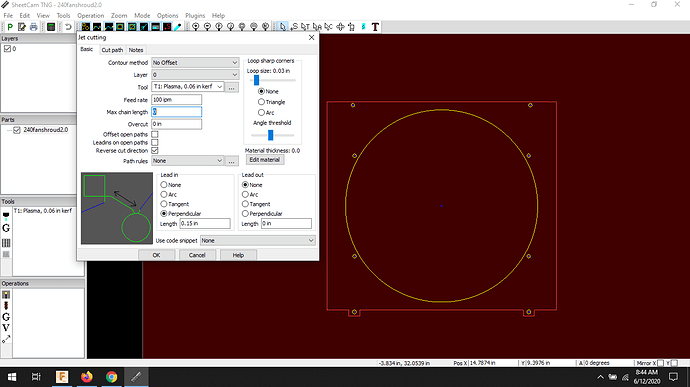Click OK in the Jet cutting dialog
The height and width of the screenshot is (387, 690).
[157, 255]
